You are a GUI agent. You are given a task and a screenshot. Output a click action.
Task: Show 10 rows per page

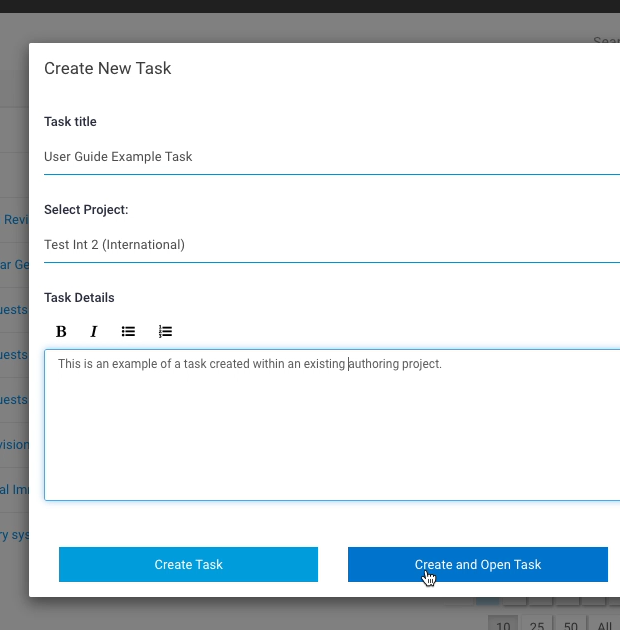coord(503,624)
